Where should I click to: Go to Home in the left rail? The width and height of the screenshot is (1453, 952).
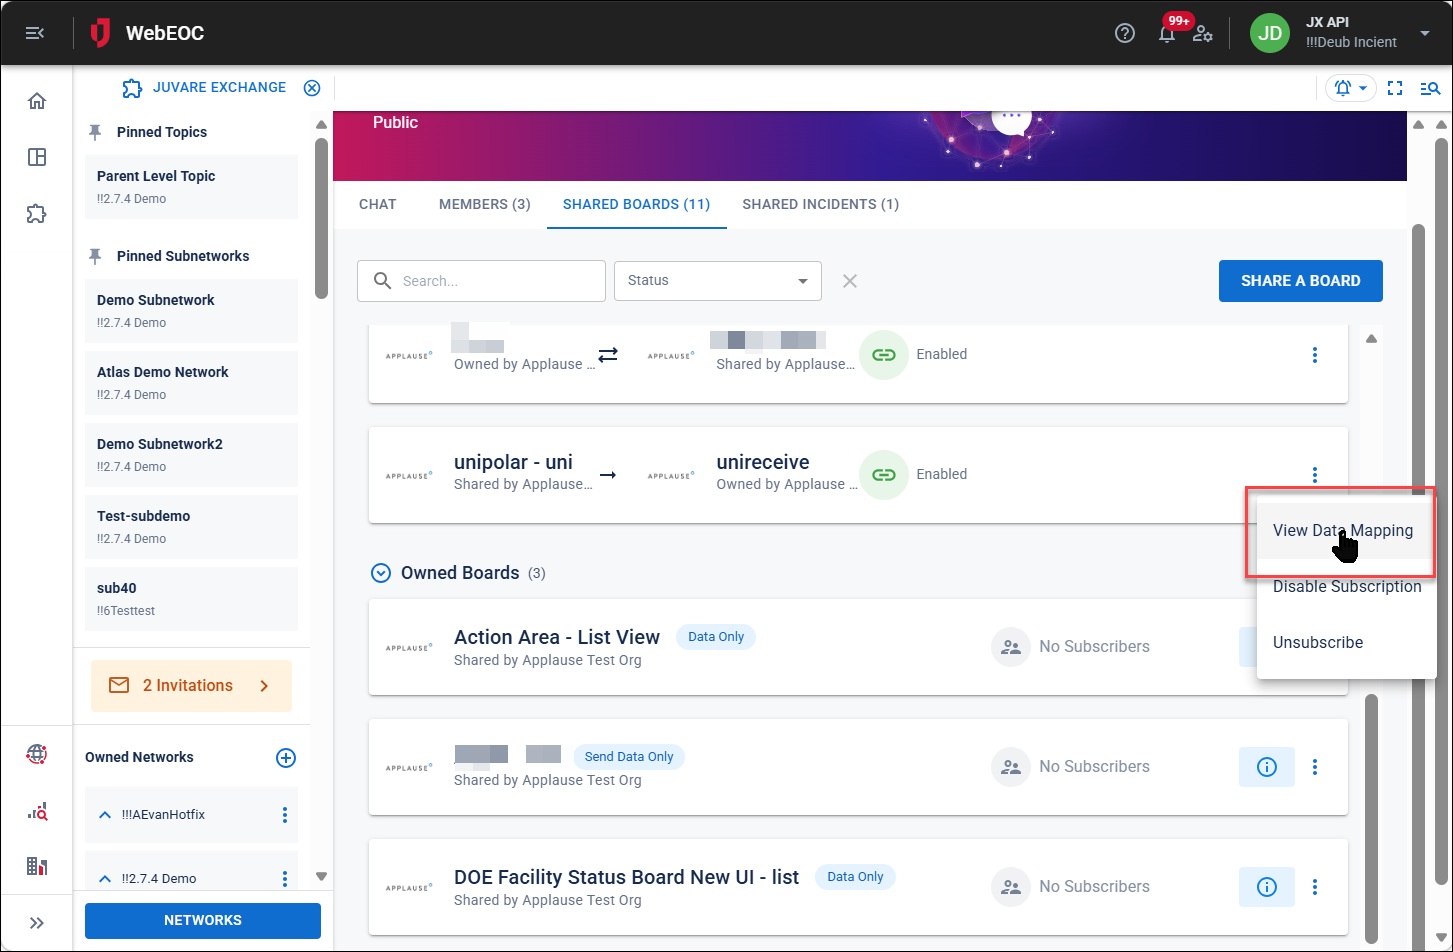pos(37,101)
